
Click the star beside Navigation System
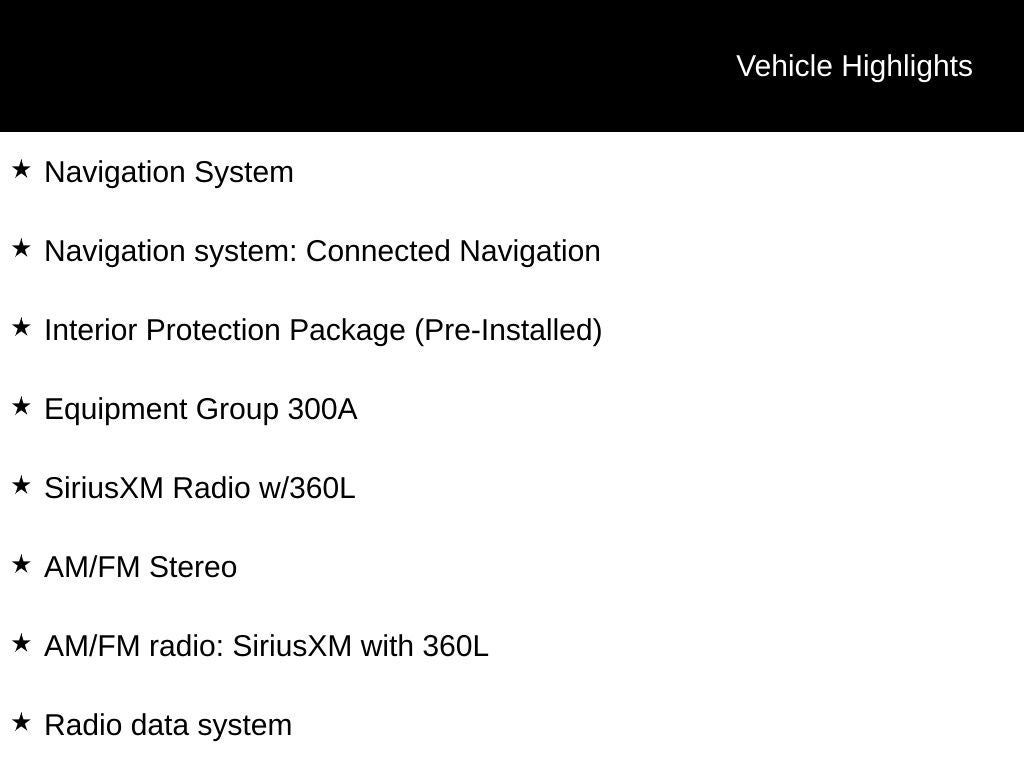pos(21,170)
